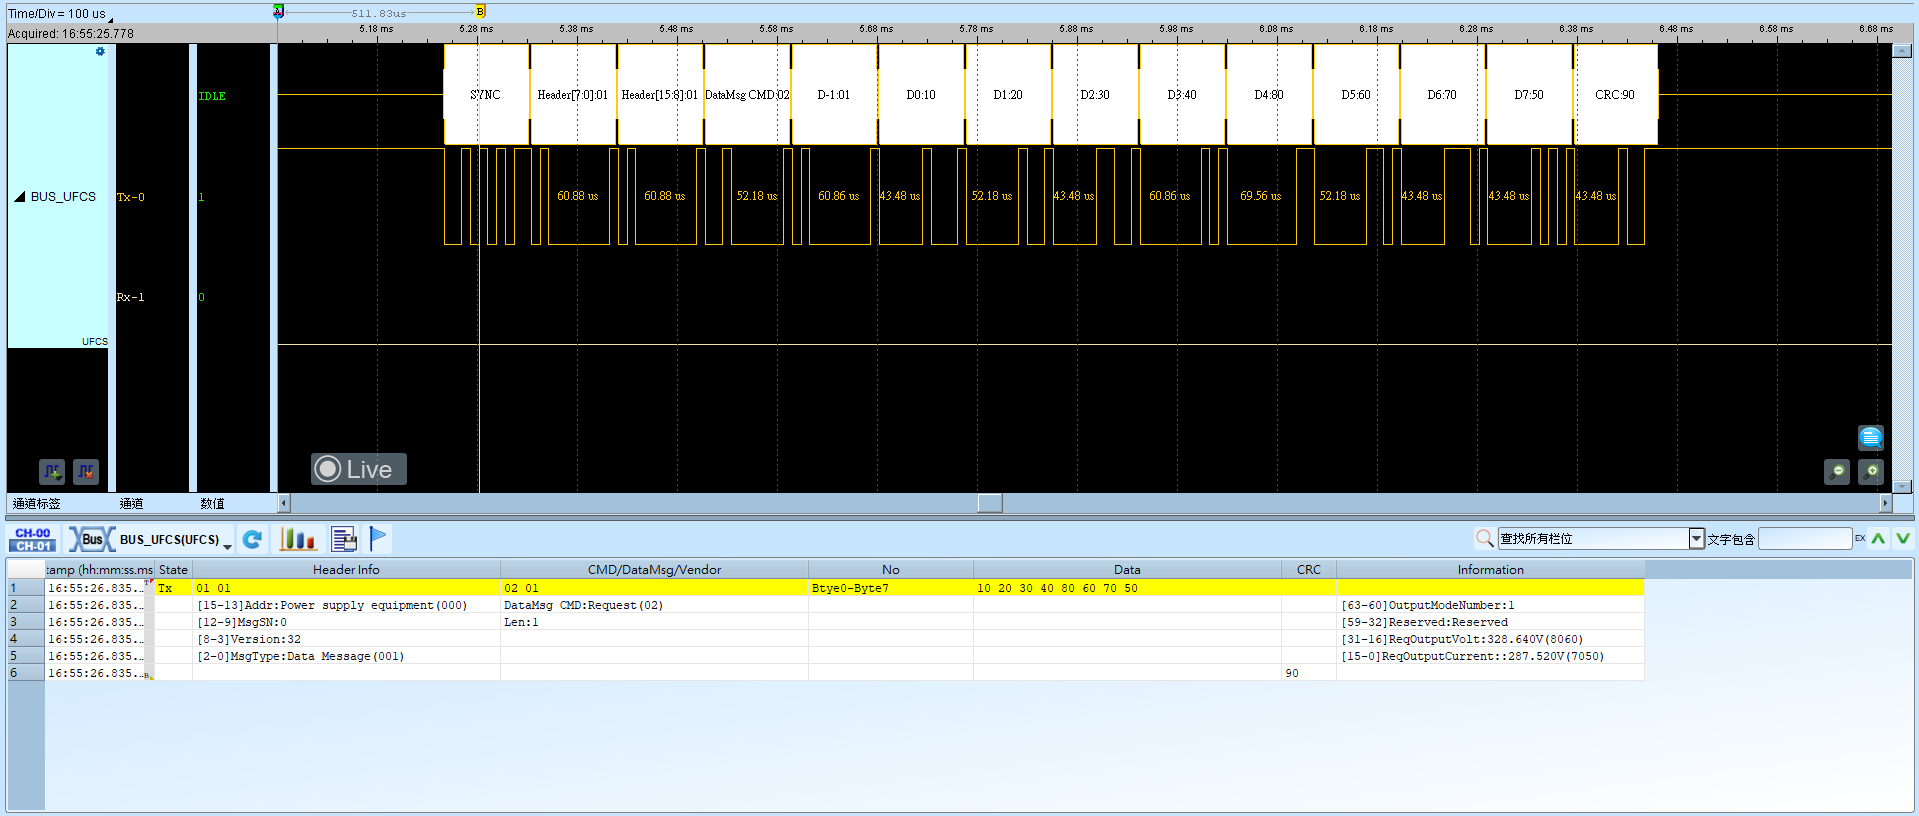This screenshot has height=816, width=1919.
Task: Click the CRC:90 decoded packet block
Action: click(1615, 95)
